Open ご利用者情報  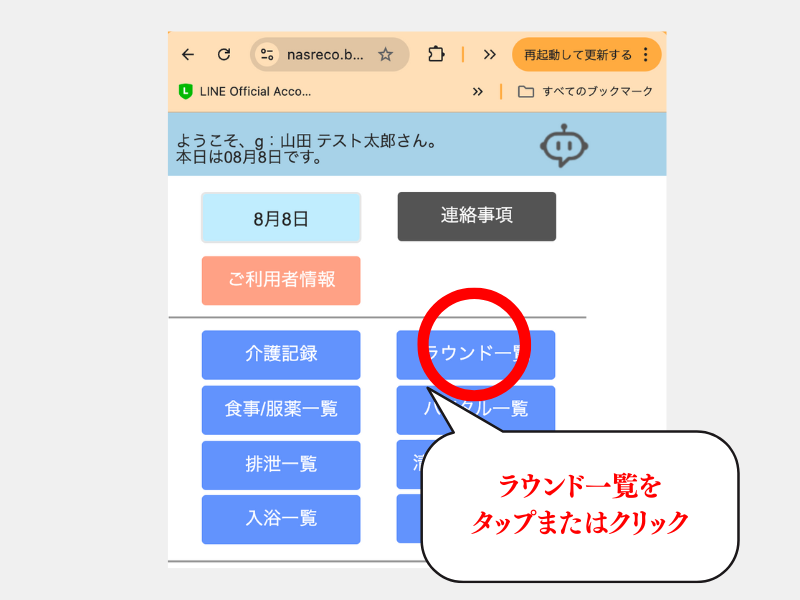pyautogui.click(x=281, y=280)
